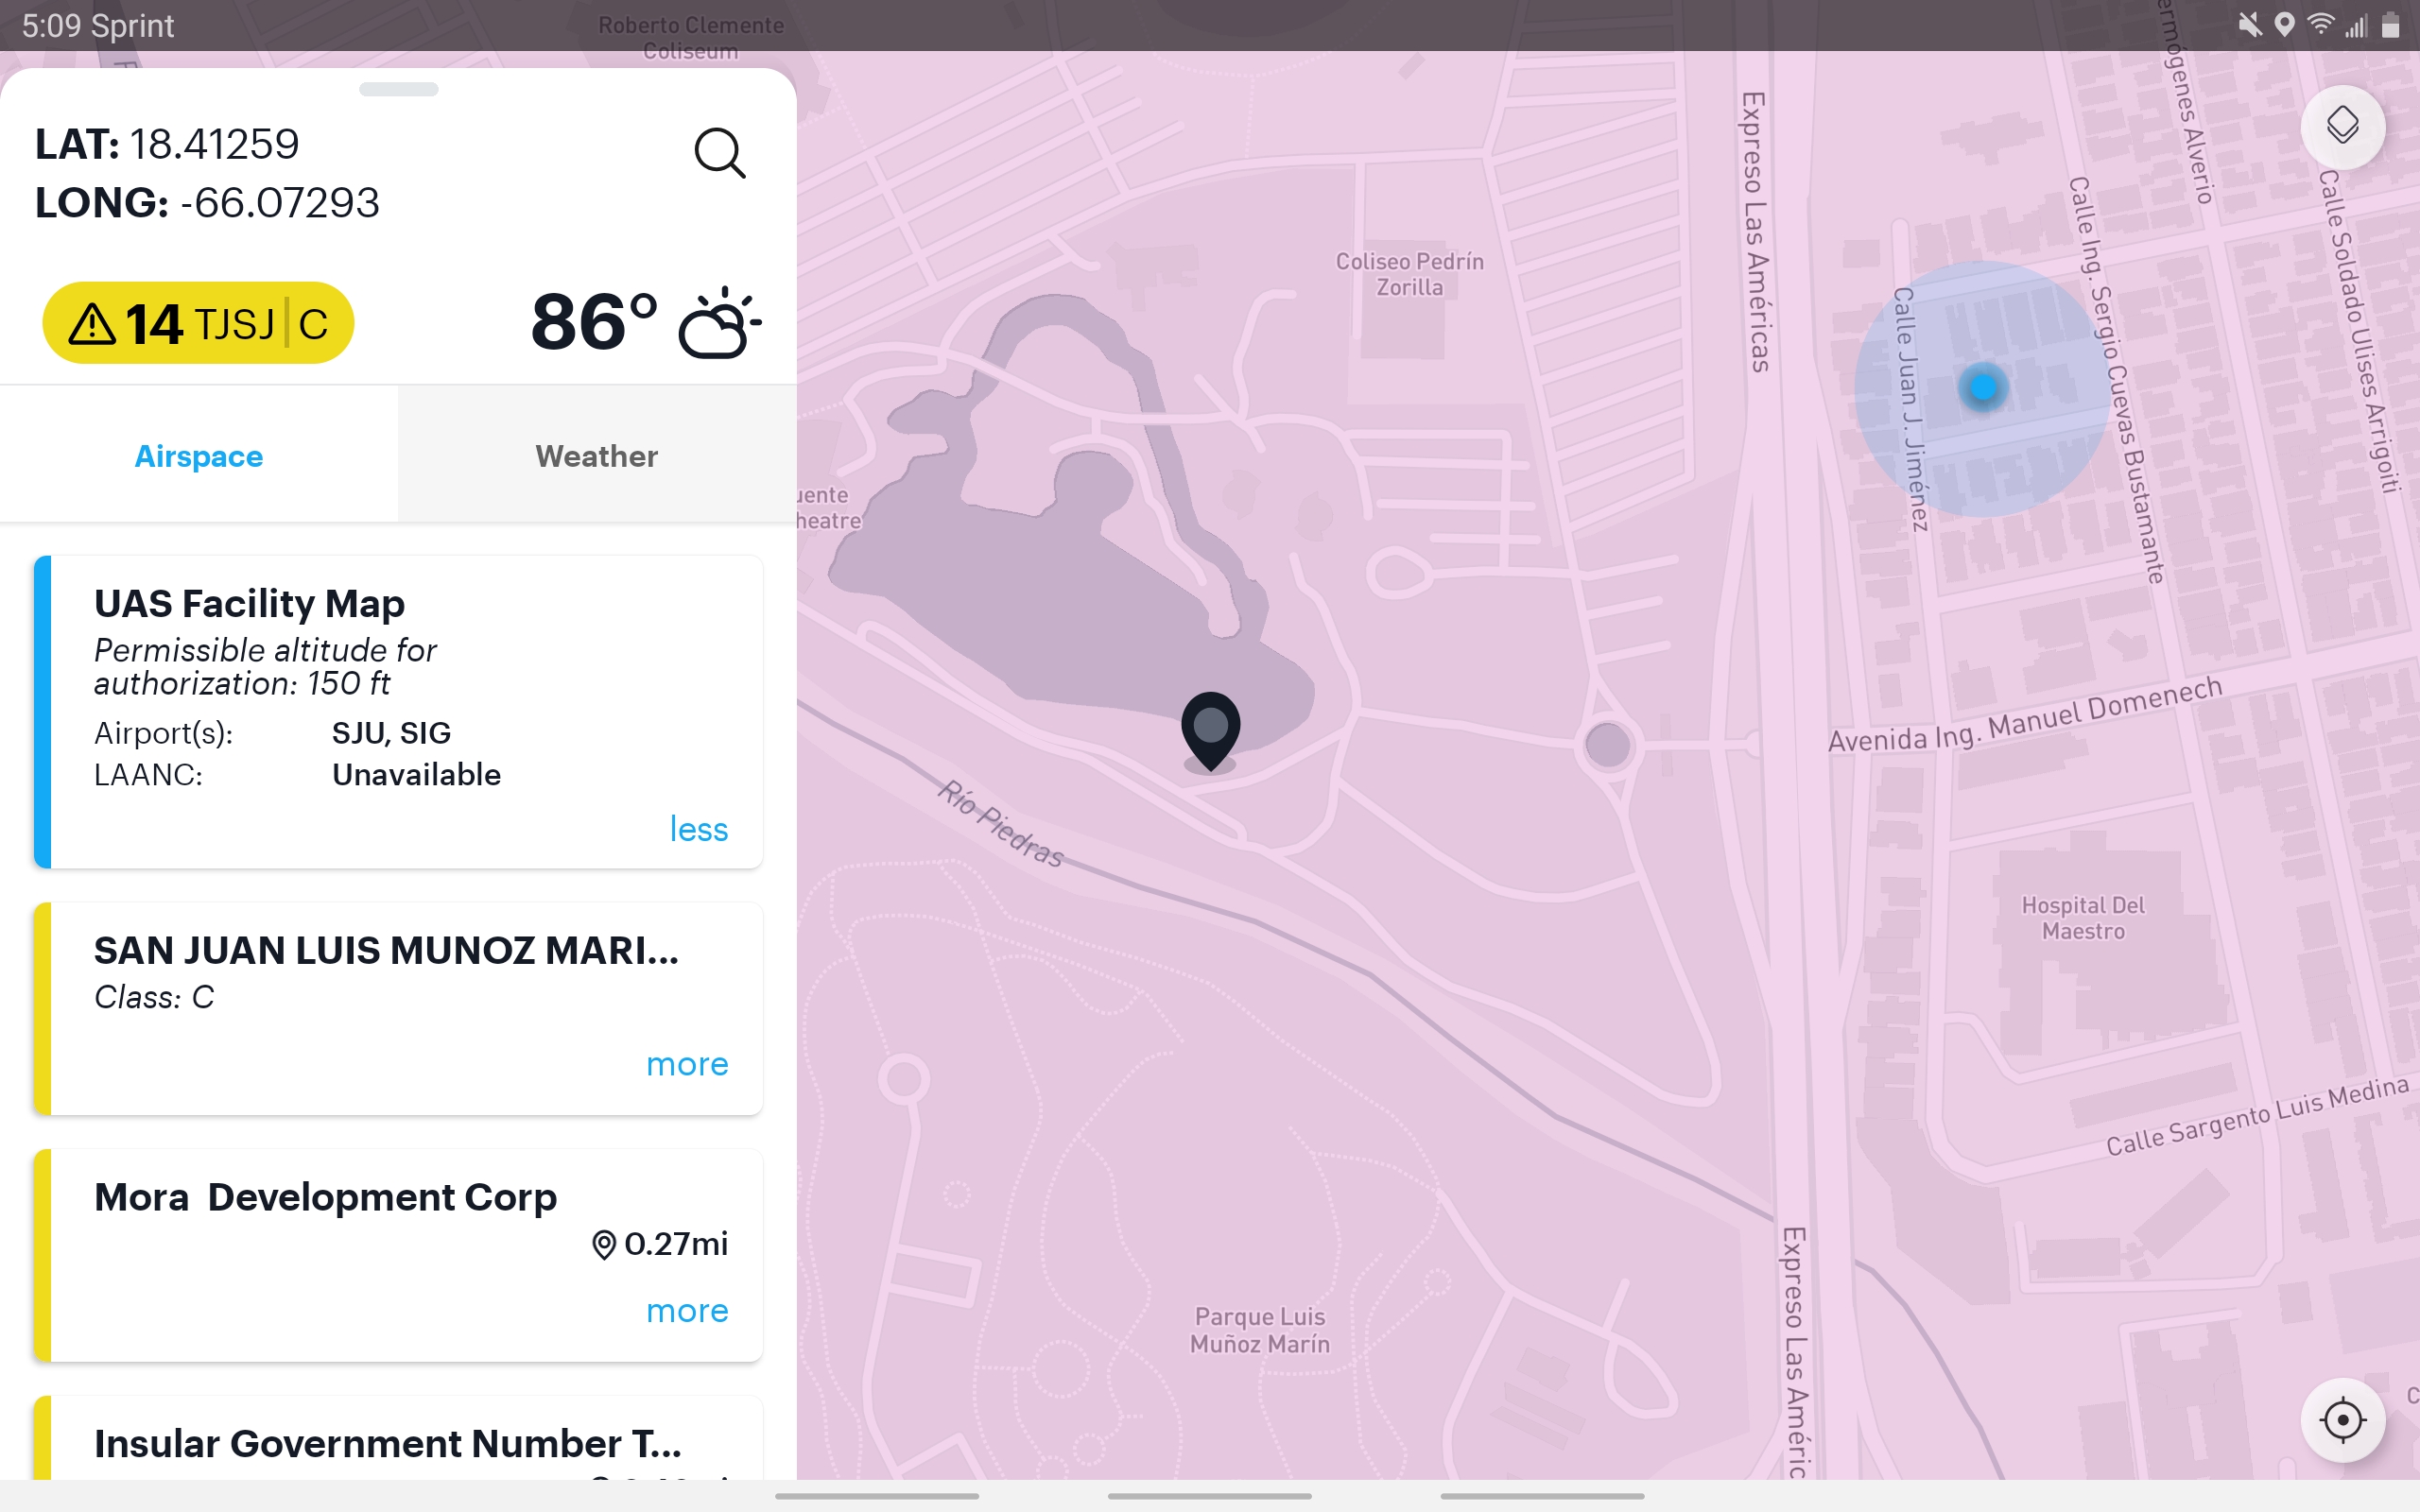Tap the Parque Luis Muñoz Marín map label
The height and width of the screenshot is (1512, 2420).
(1260, 1330)
